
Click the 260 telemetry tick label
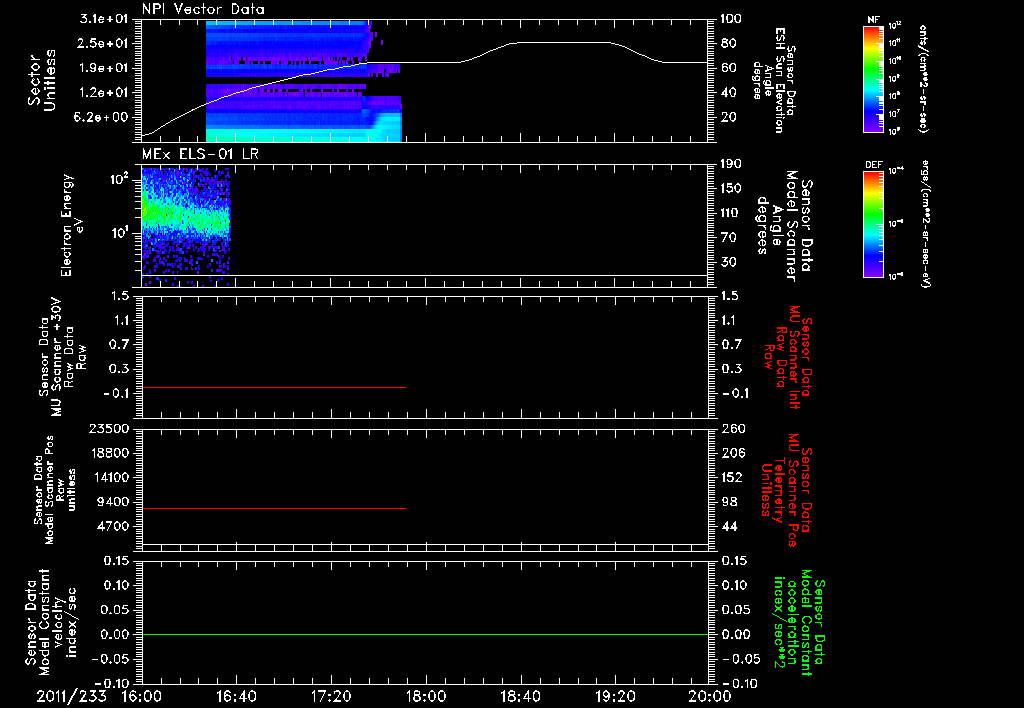pyautogui.click(x=731, y=428)
